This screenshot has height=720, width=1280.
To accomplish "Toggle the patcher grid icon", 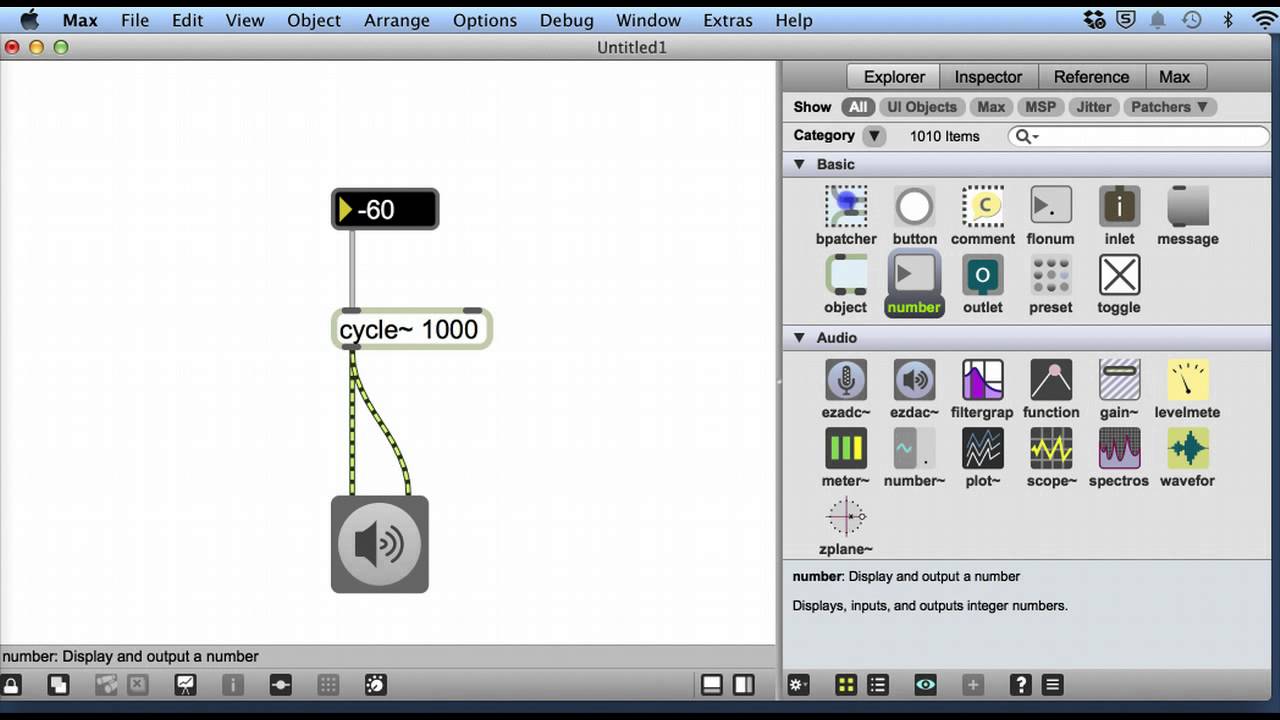I will coord(328,685).
